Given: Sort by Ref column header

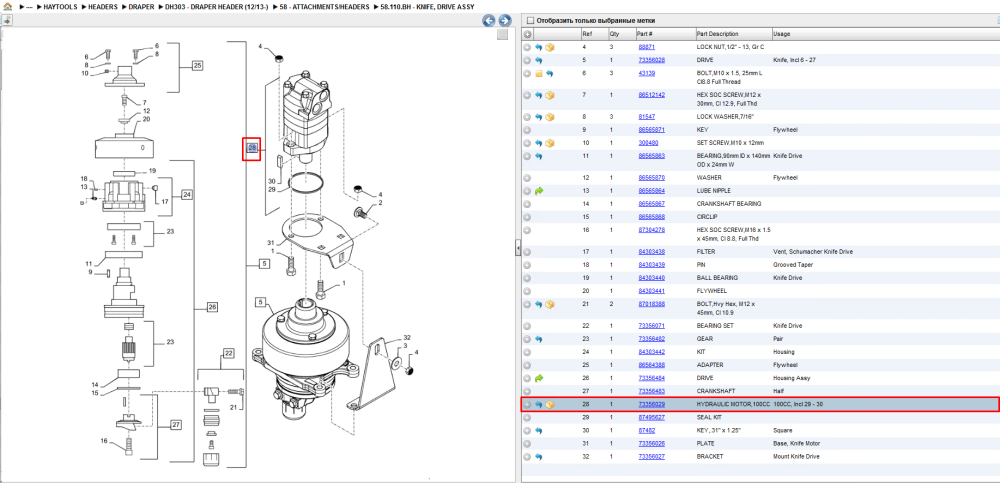Looking at the screenshot, I should click(586, 34).
